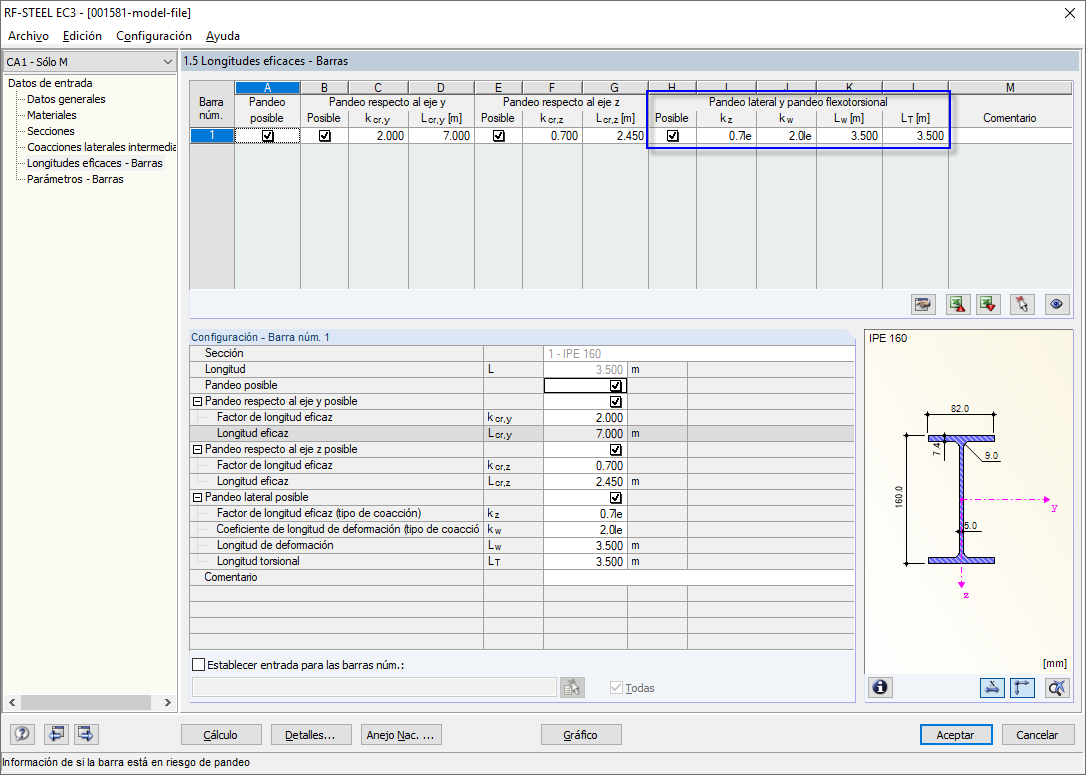Click the Comentario cell in table column M
This screenshot has width=1086, height=775.
click(x=1010, y=136)
